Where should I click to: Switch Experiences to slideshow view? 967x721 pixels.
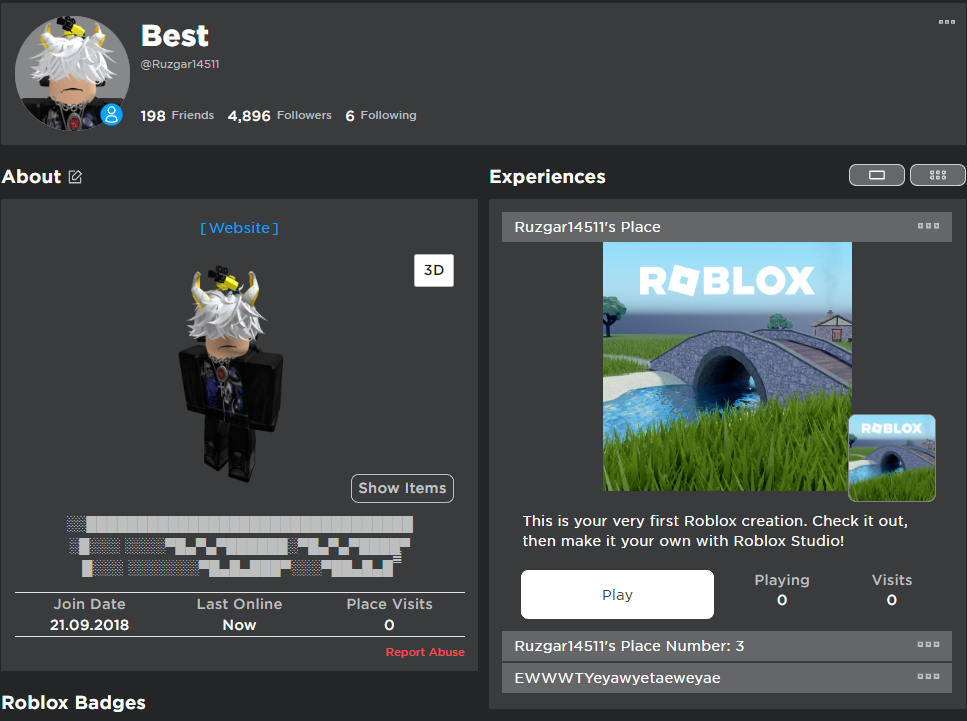[x=876, y=175]
